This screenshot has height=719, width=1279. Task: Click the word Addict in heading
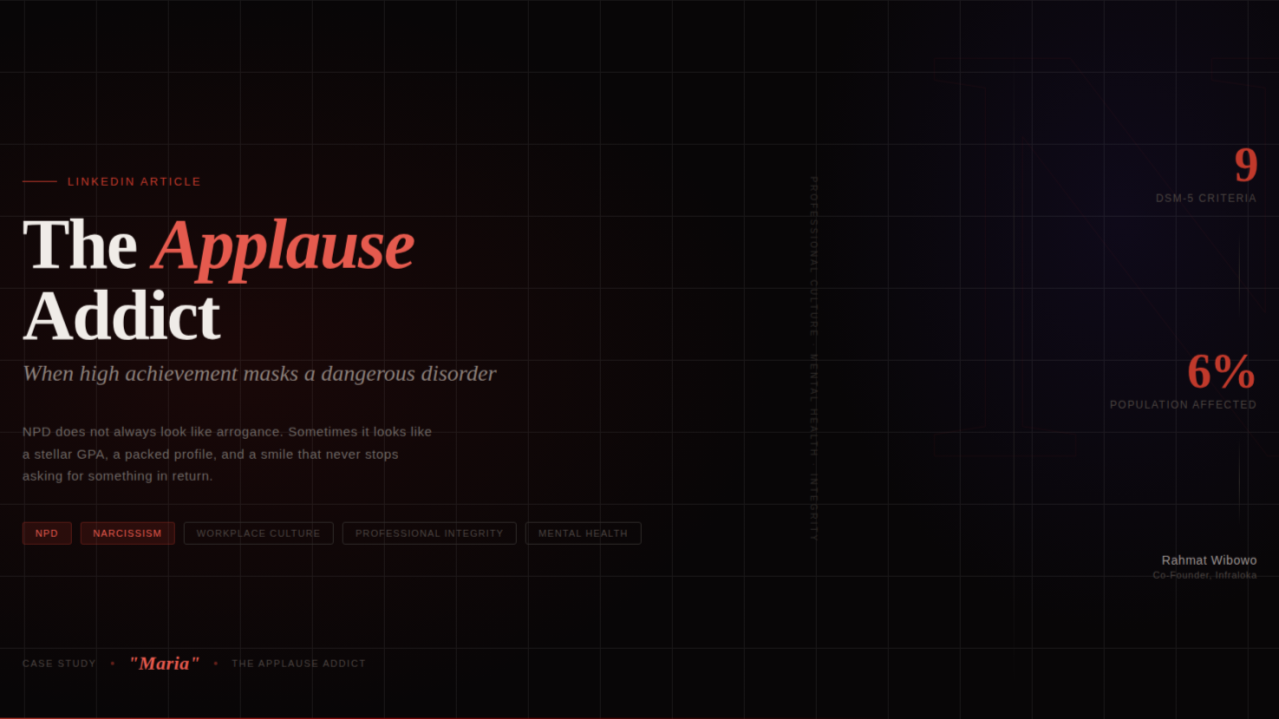coord(121,317)
